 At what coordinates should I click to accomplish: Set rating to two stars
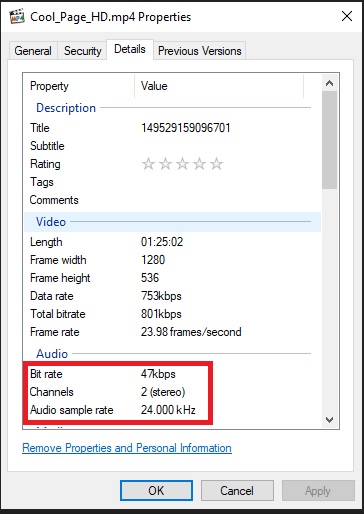click(165, 164)
